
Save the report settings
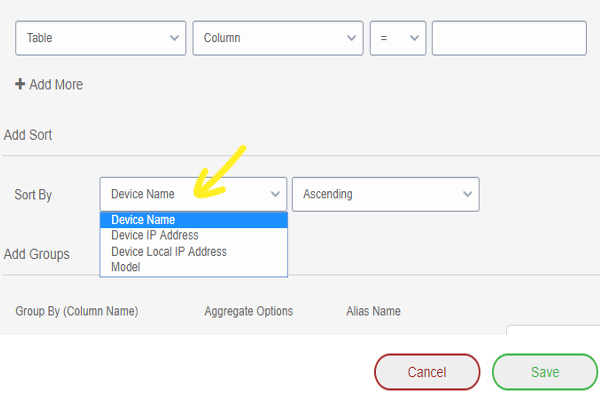(545, 372)
